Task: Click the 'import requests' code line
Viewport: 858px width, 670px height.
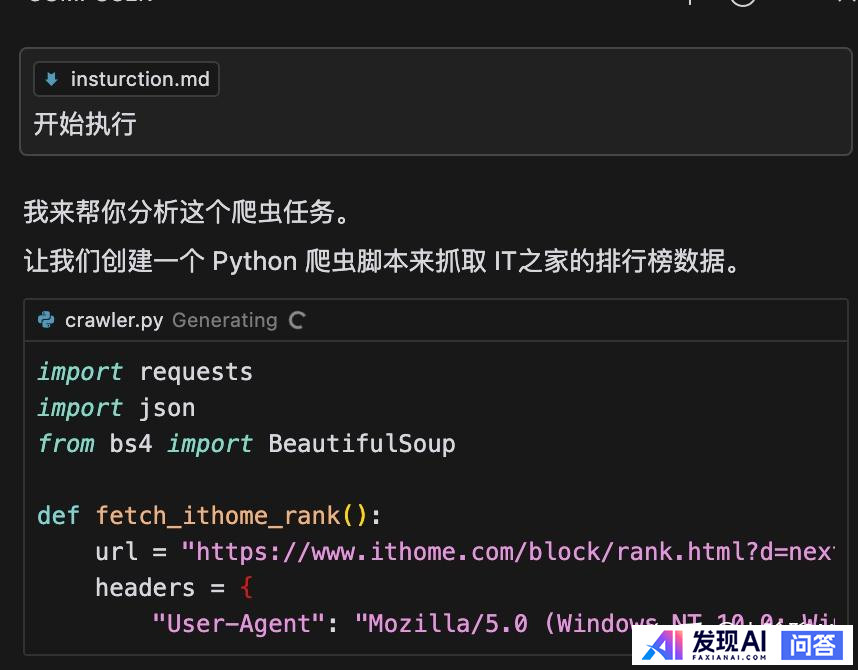Action: (x=145, y=372)
